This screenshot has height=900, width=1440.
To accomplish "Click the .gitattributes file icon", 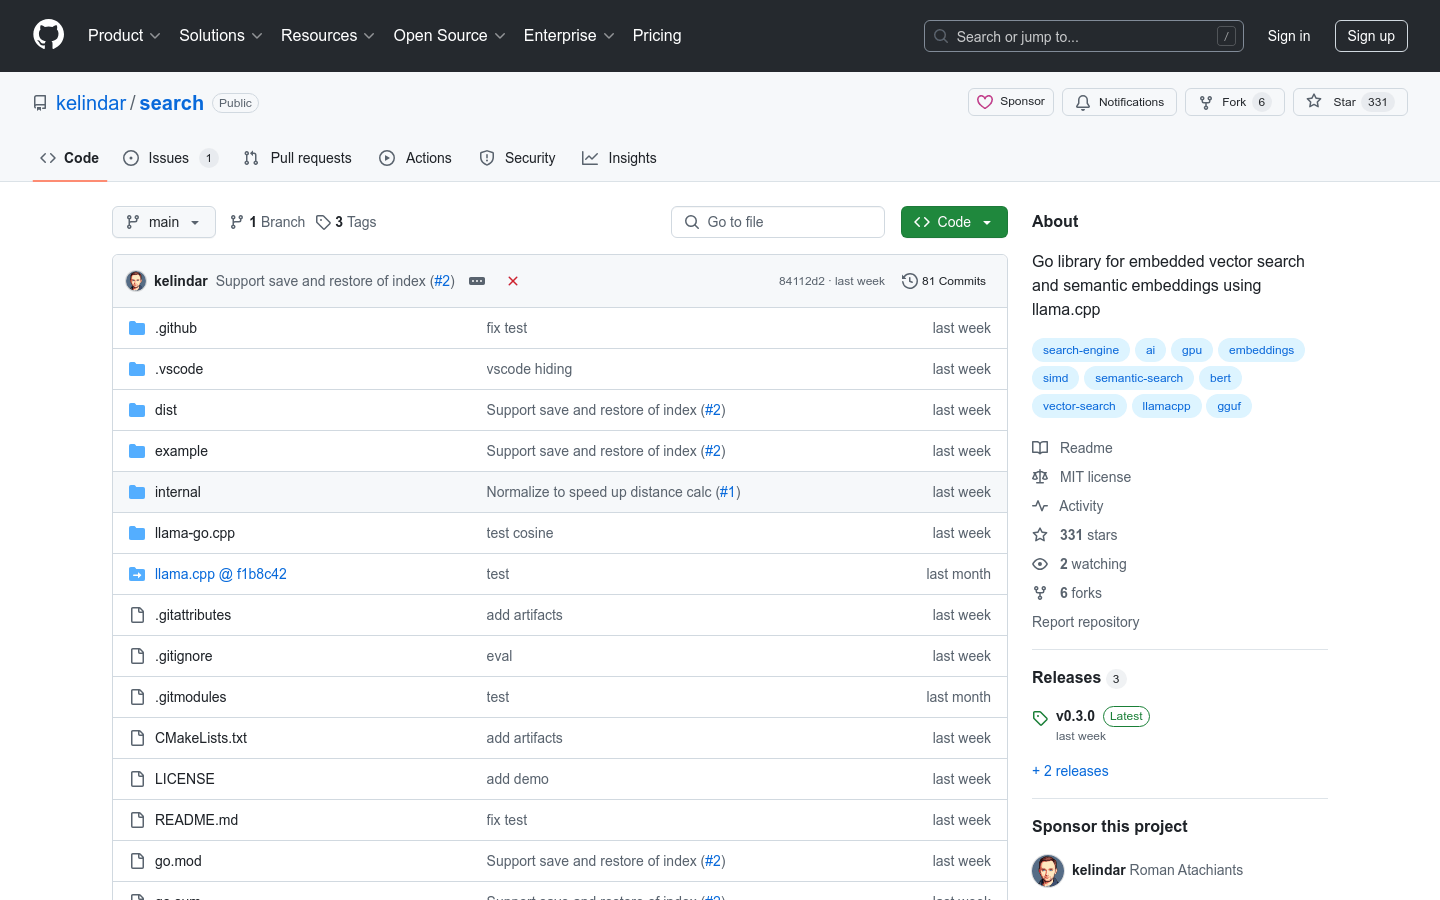I will [x=137, y=615].
